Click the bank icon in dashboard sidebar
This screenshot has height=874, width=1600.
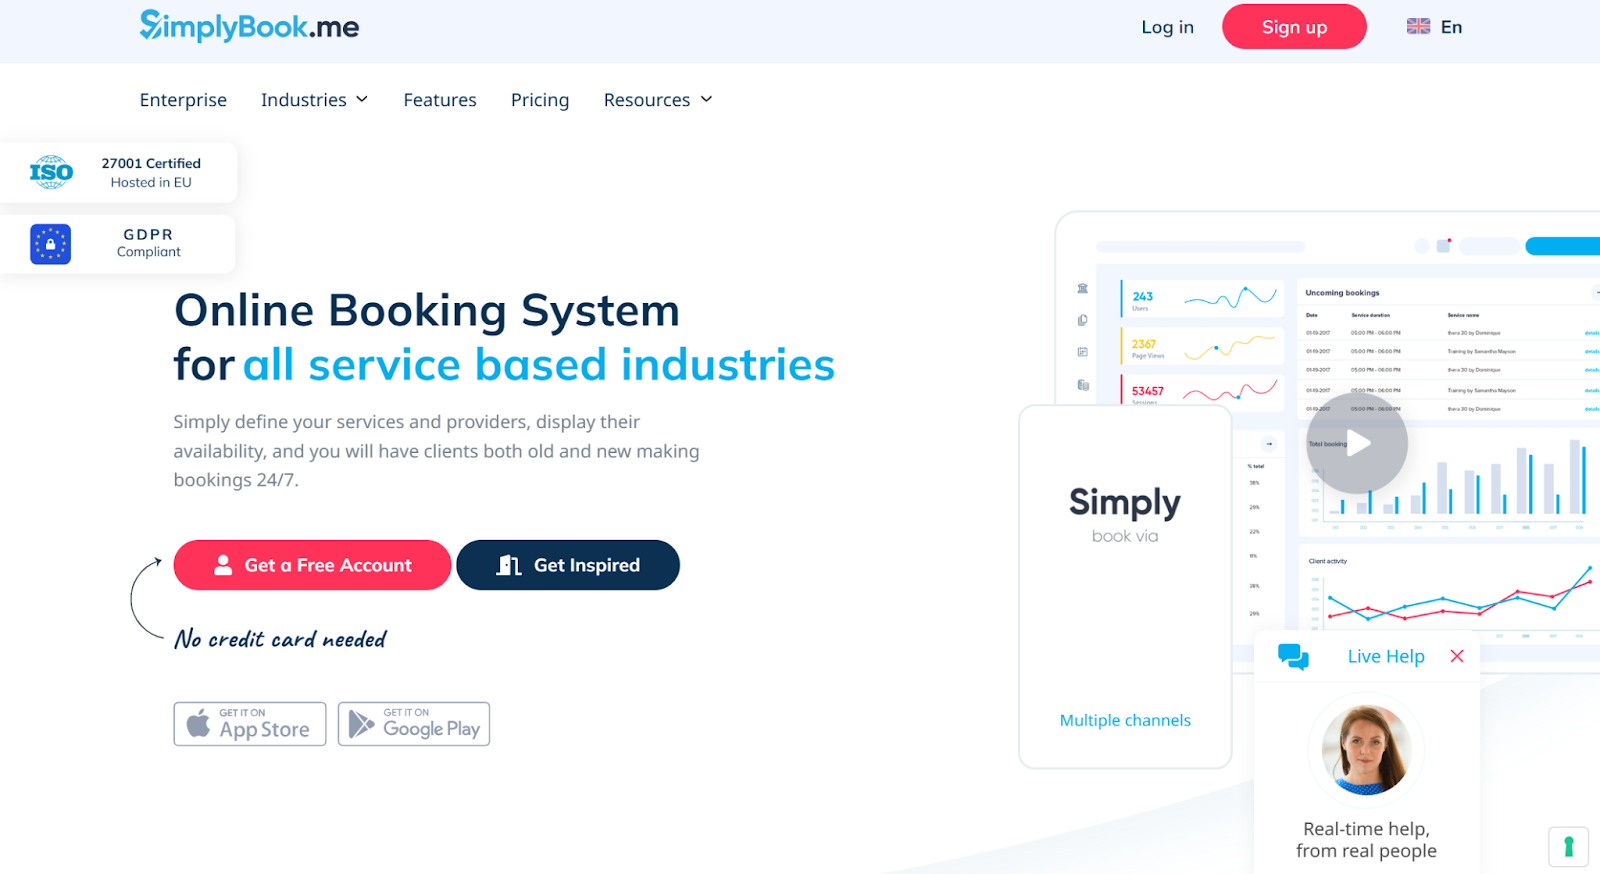1082,288
